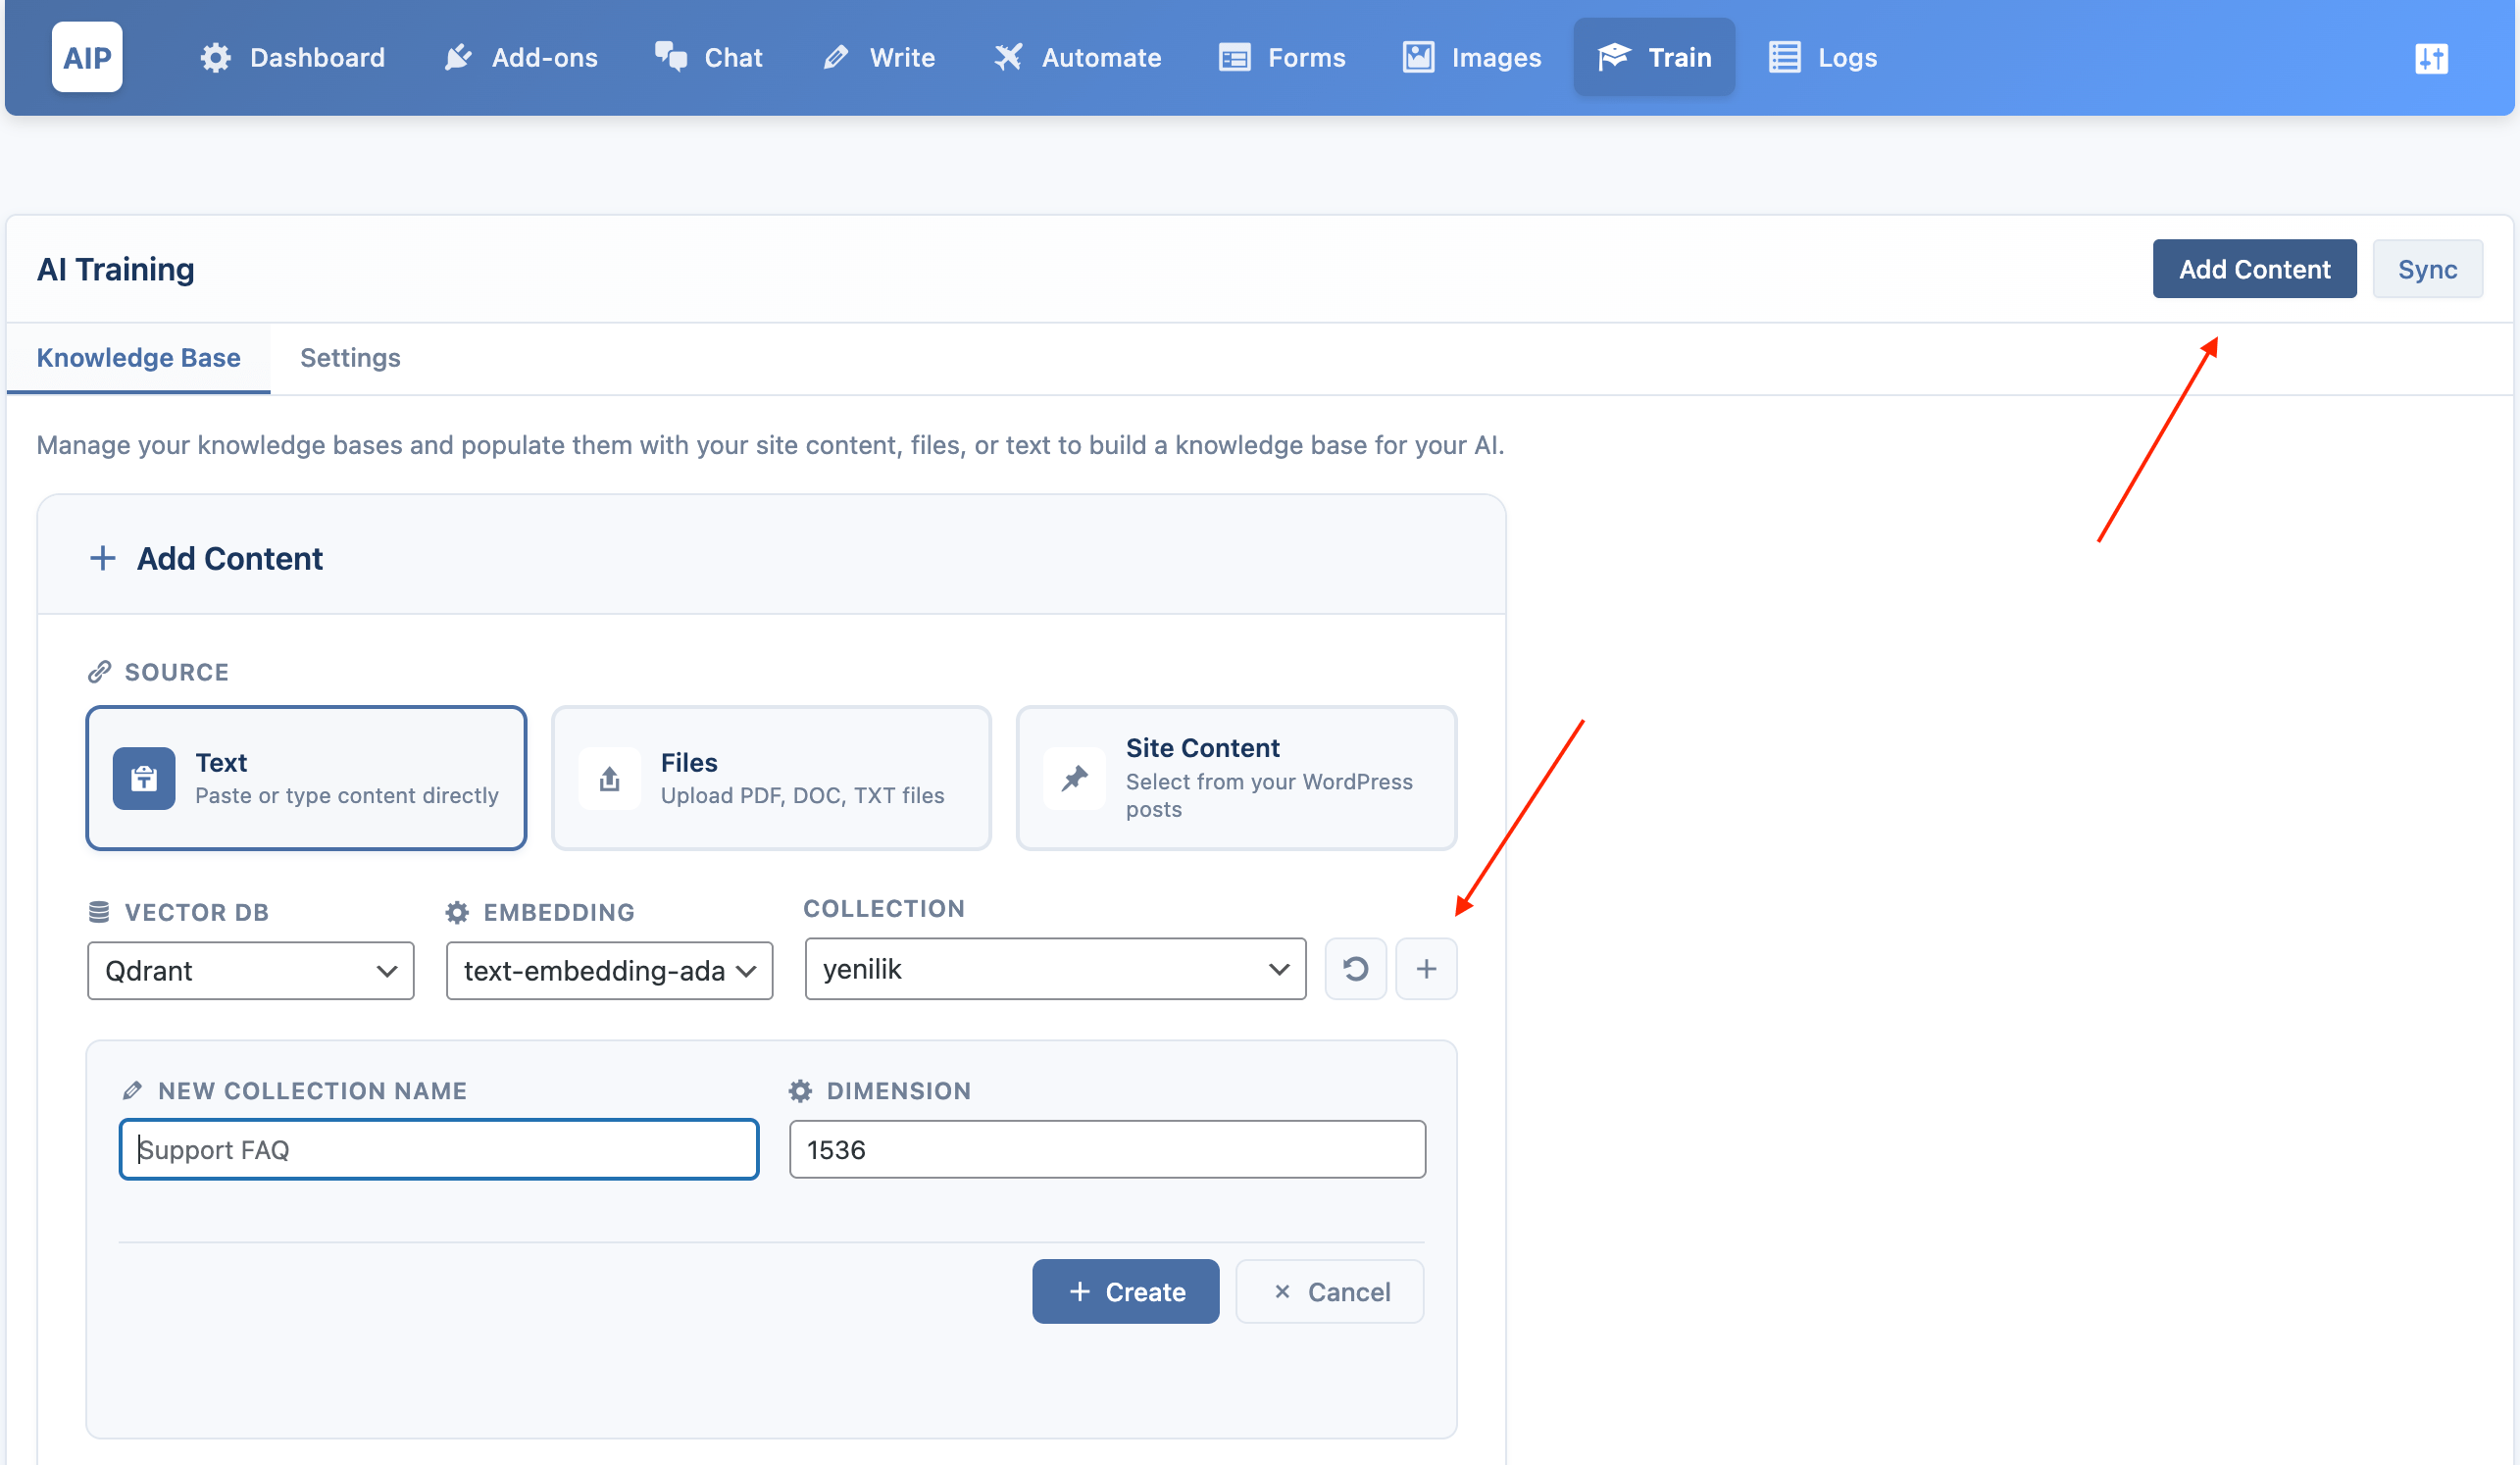
Task: Select the Site Content source card
Action: (1236, 778)
